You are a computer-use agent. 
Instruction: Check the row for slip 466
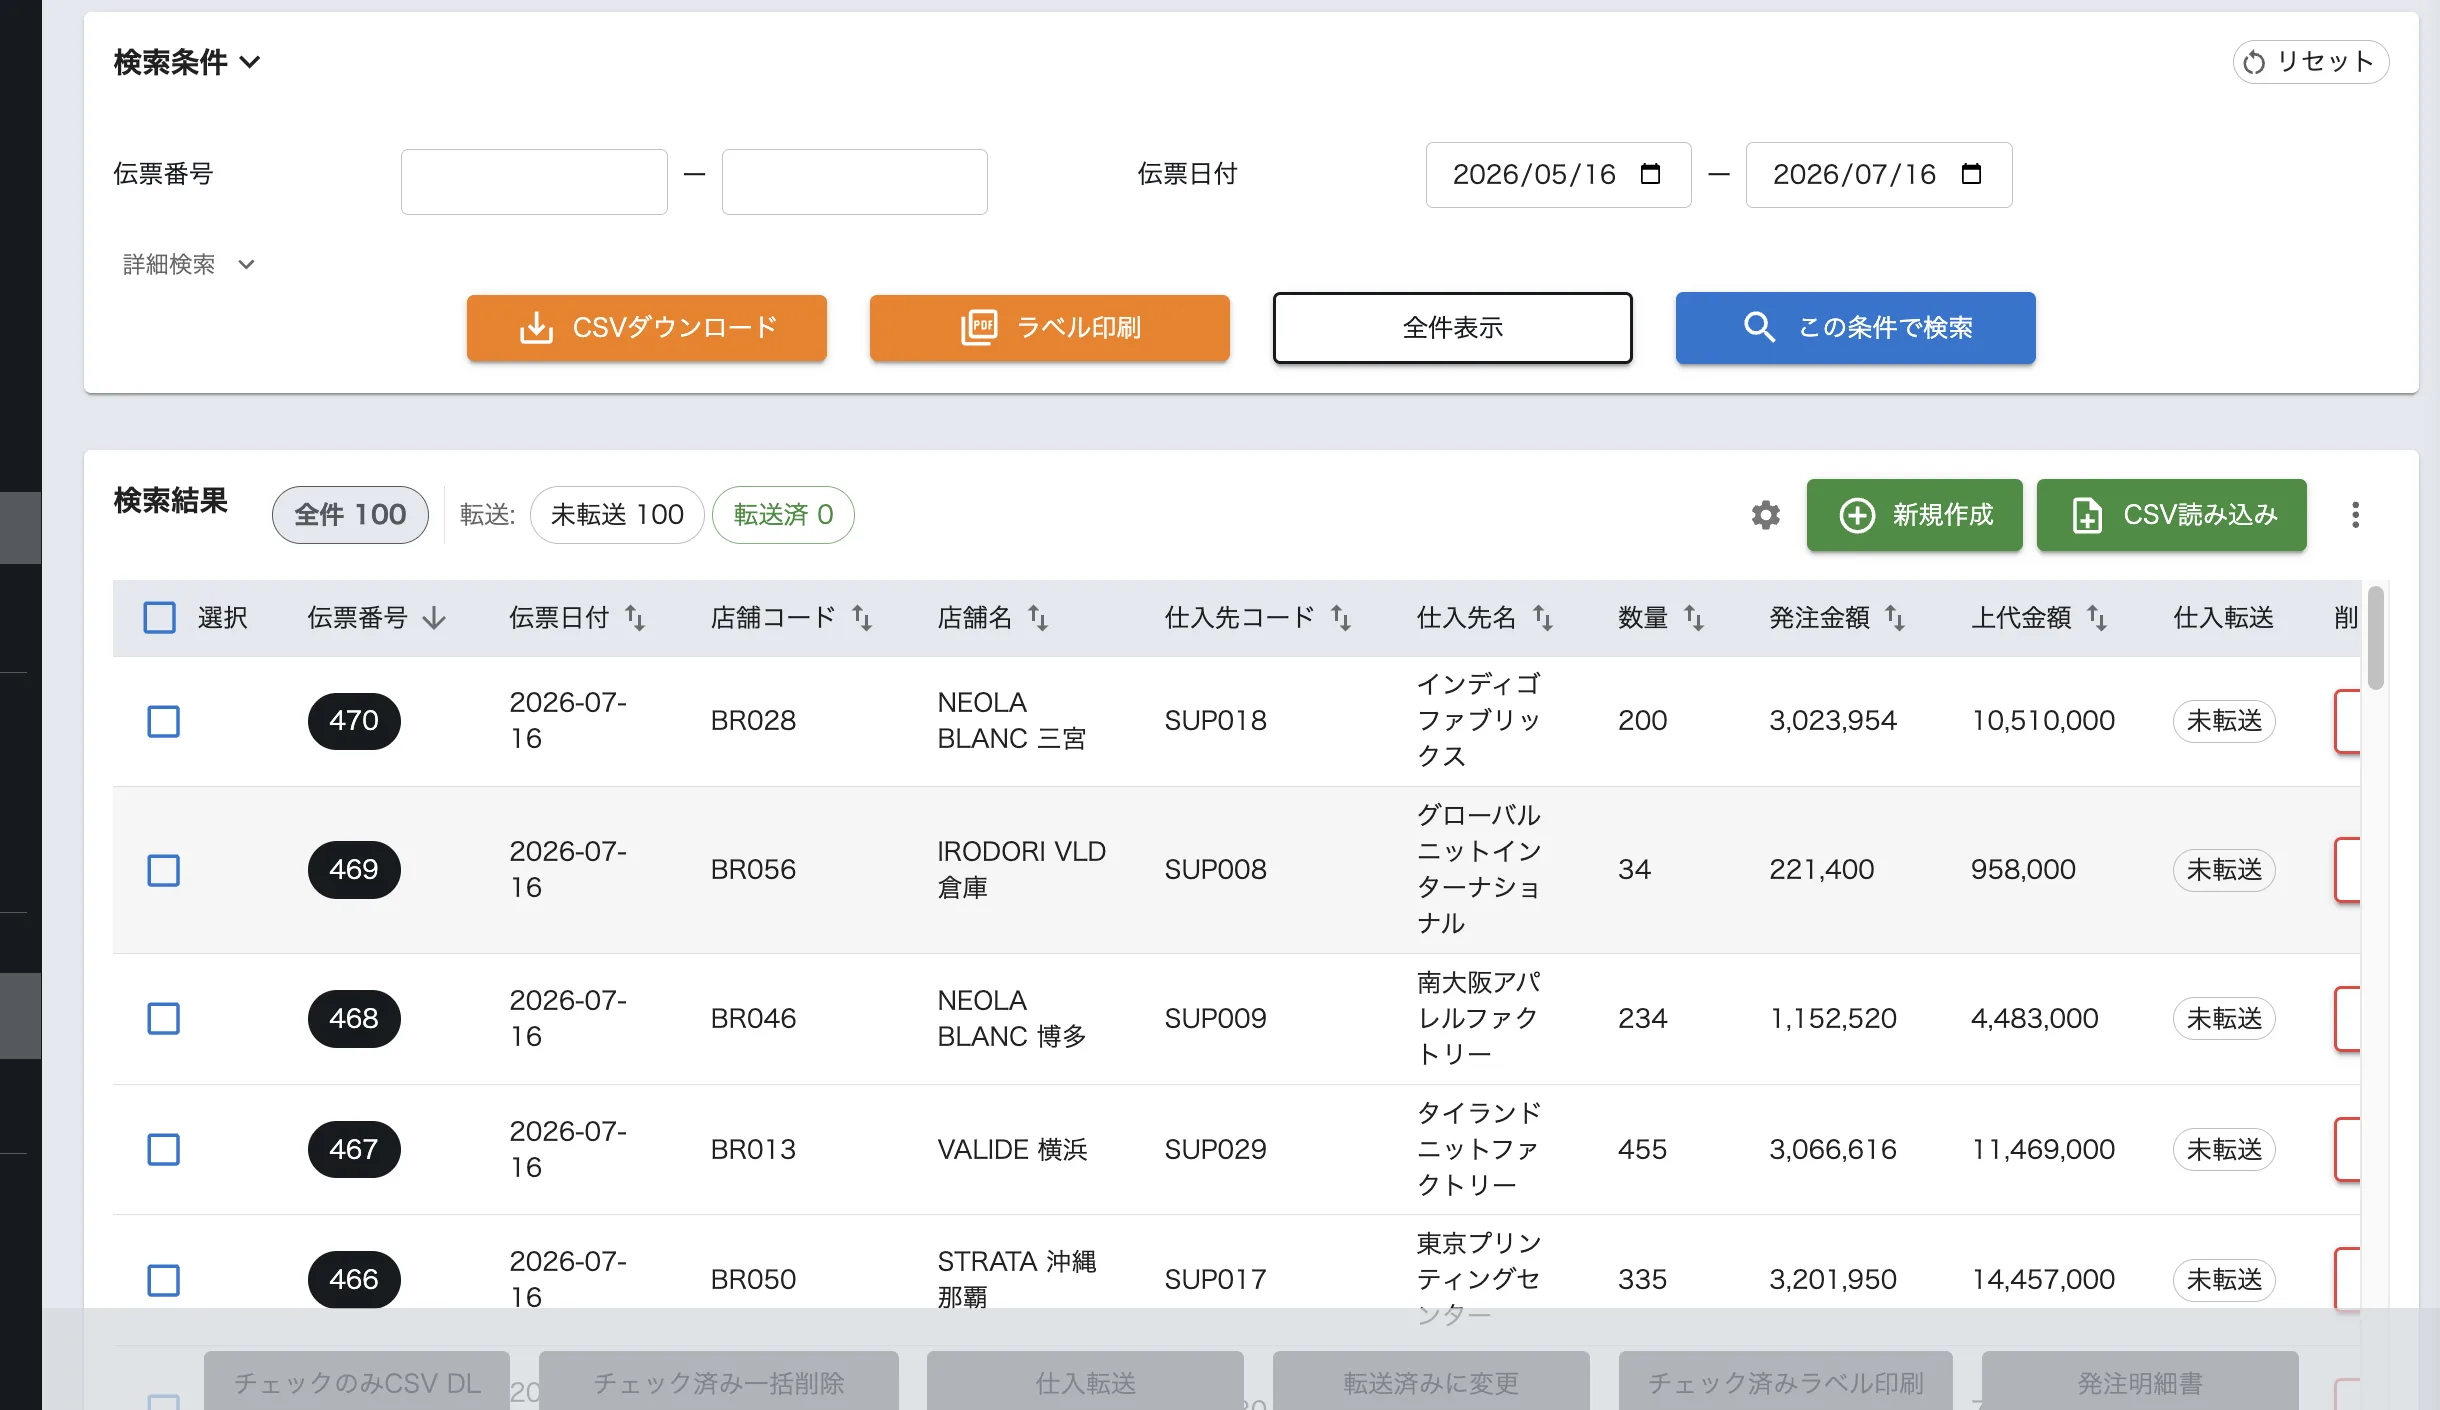pos(163,1280)
